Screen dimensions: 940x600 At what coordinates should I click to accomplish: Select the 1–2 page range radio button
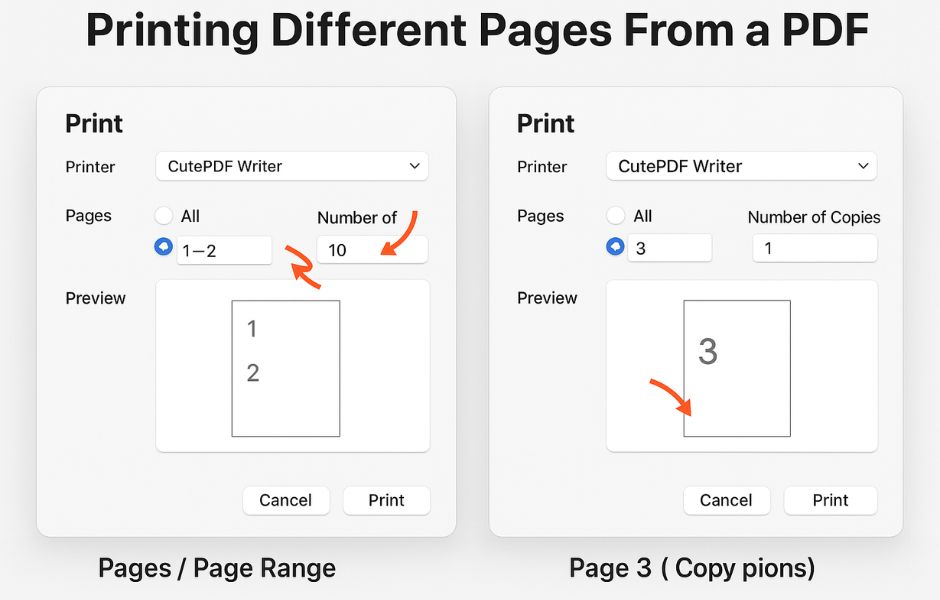[164, 246]
